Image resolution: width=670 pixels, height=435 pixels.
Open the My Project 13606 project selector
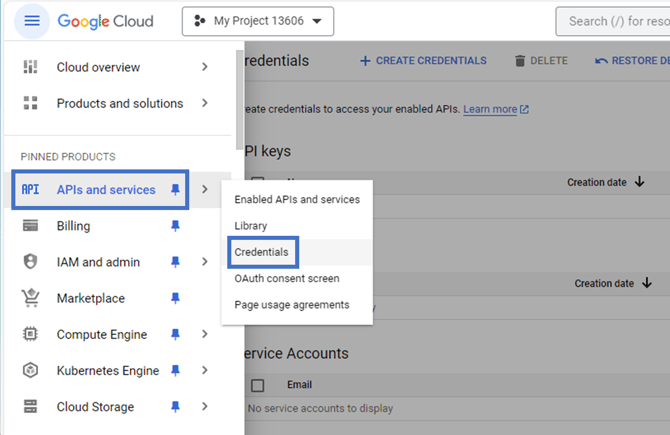click(258, 21)
